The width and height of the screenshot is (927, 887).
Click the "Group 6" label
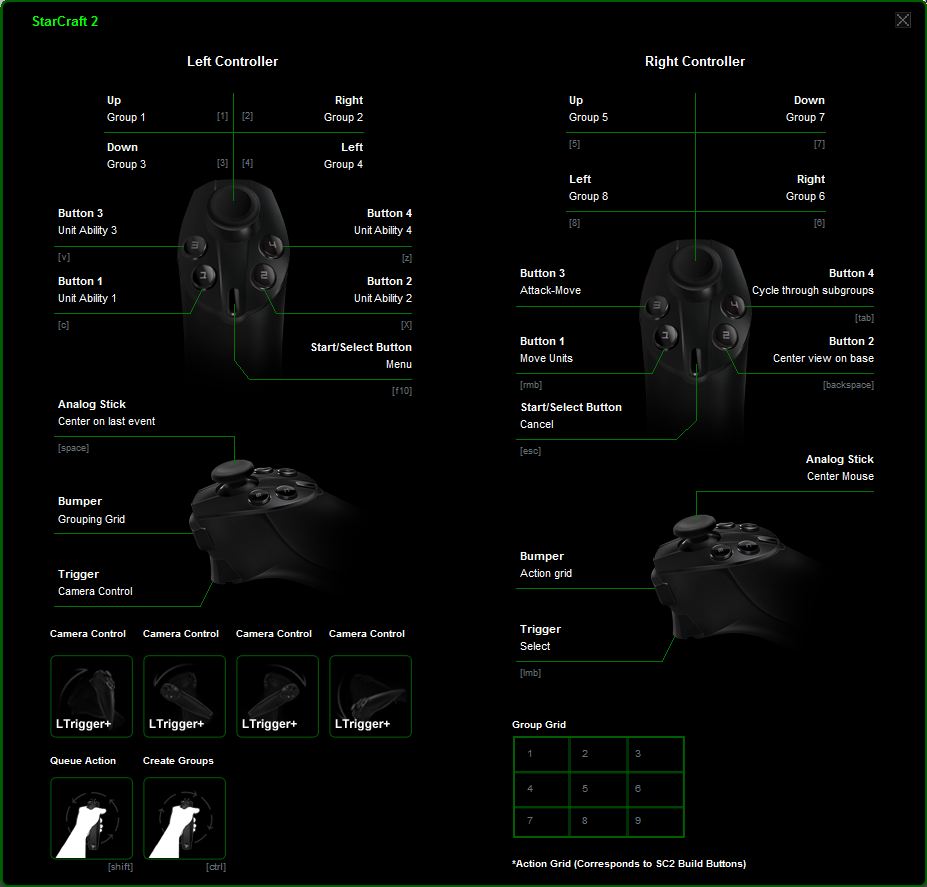(x=805, y=196)
